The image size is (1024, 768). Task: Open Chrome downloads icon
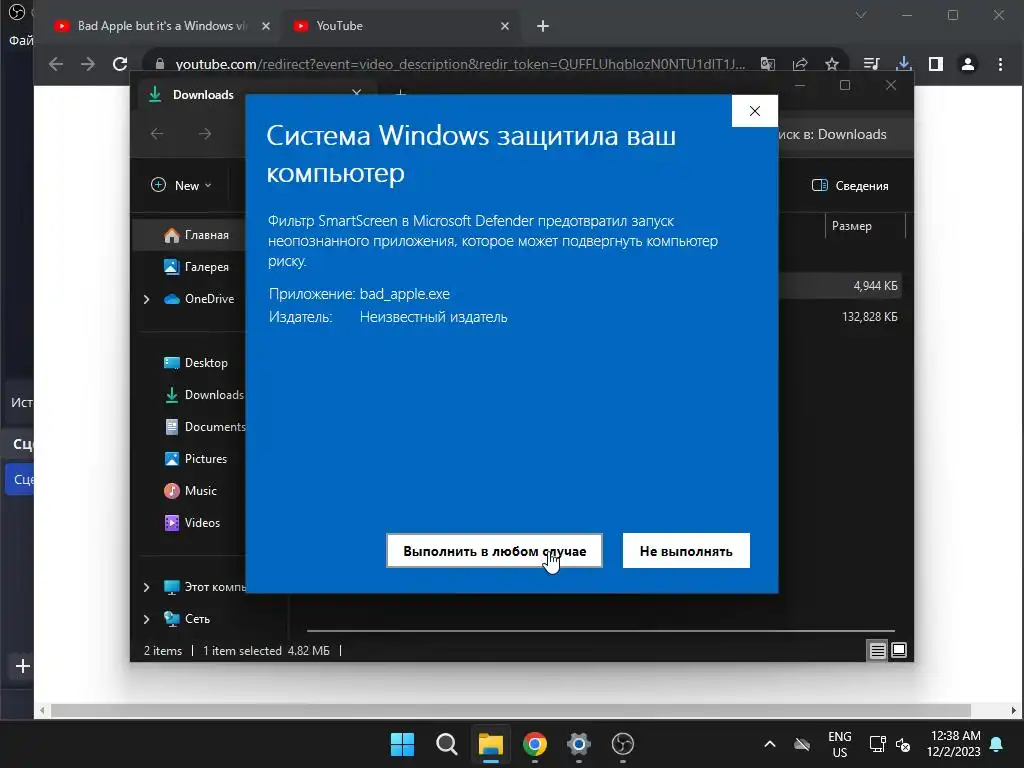pyautogui.click(x=904, y=64)
